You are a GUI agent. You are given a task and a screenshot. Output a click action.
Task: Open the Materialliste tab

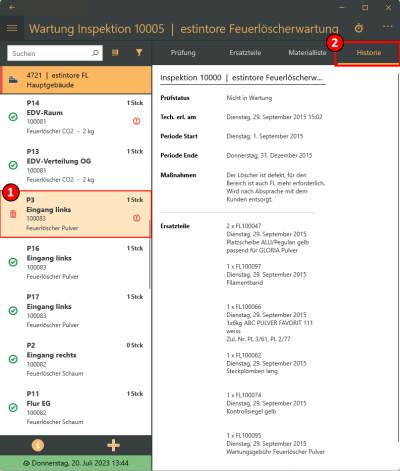pos(307,53)
